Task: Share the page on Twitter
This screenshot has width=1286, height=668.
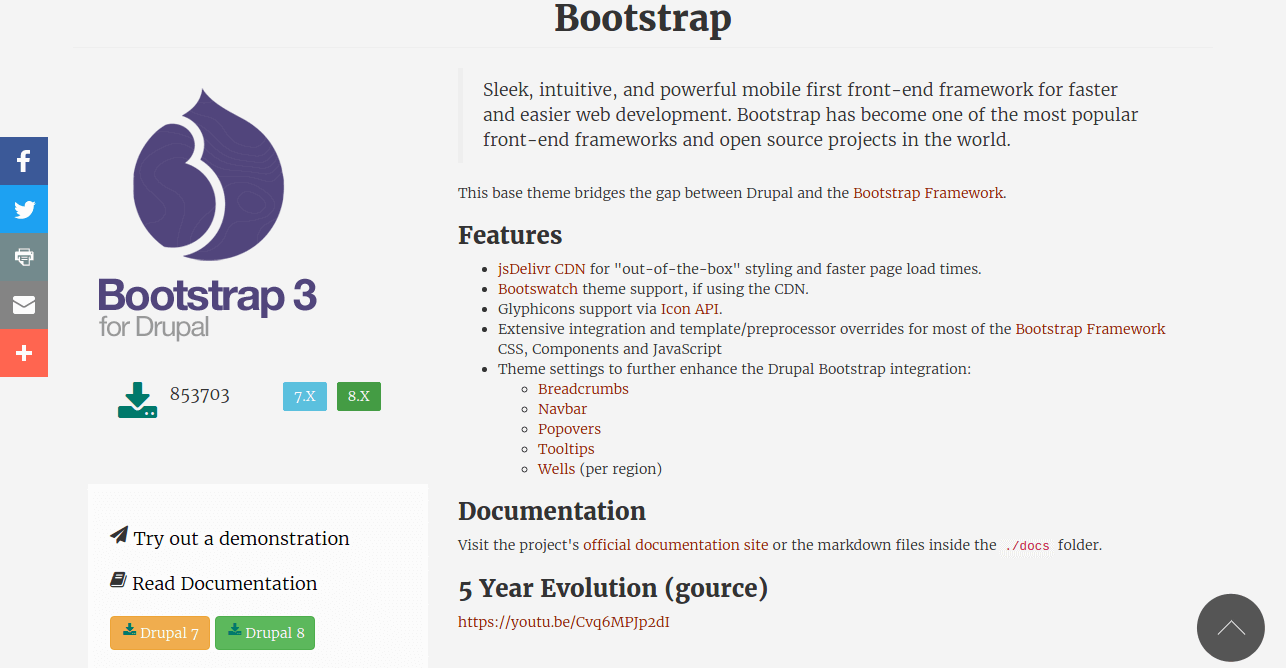Action: coord(24,209)
